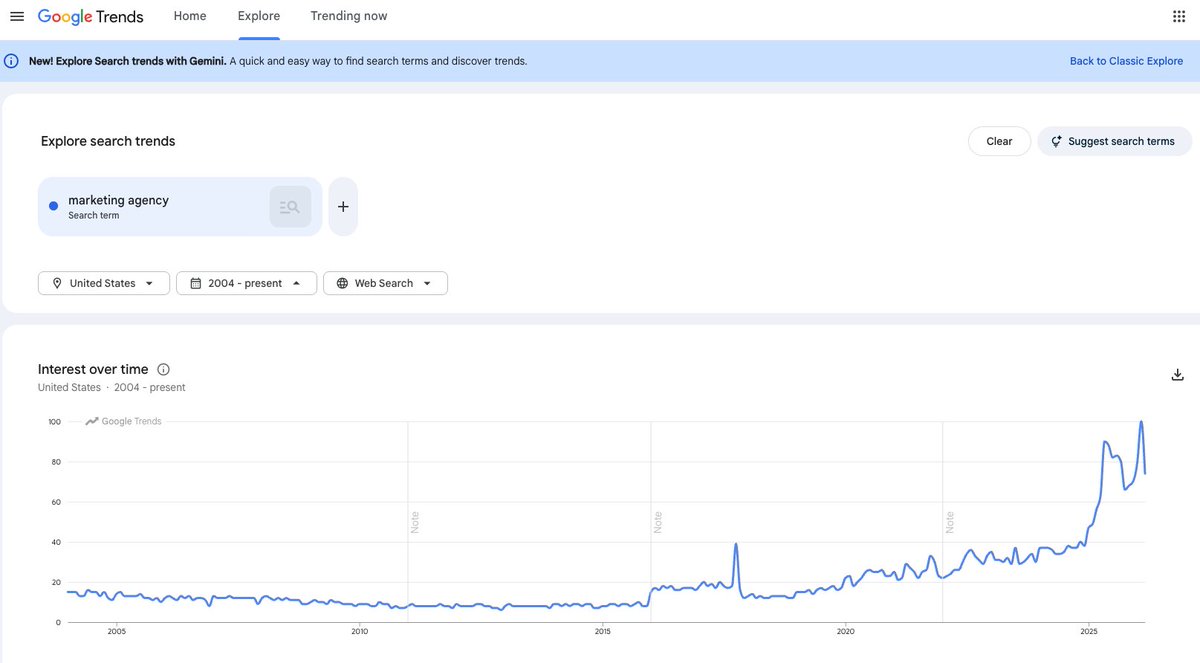Click the 2005 label on the chart axis
The image size is (1200, 663).
pos(117,631)
